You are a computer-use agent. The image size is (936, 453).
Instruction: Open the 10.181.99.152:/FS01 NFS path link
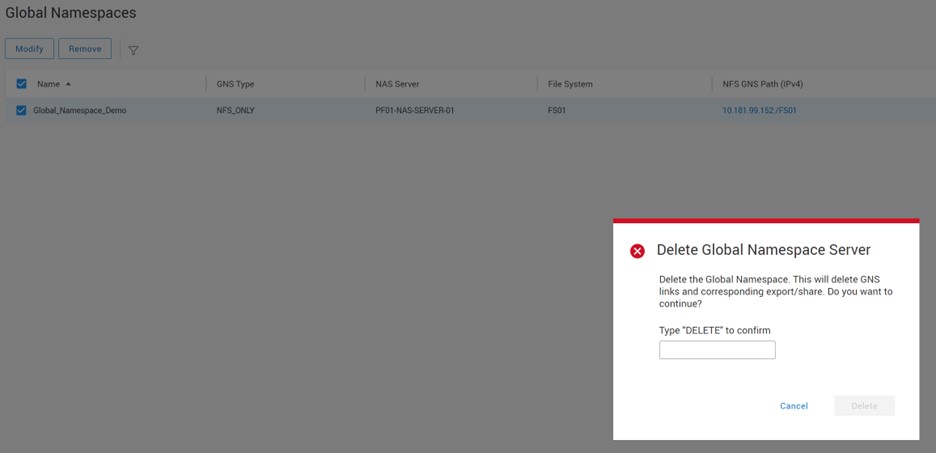759,110
